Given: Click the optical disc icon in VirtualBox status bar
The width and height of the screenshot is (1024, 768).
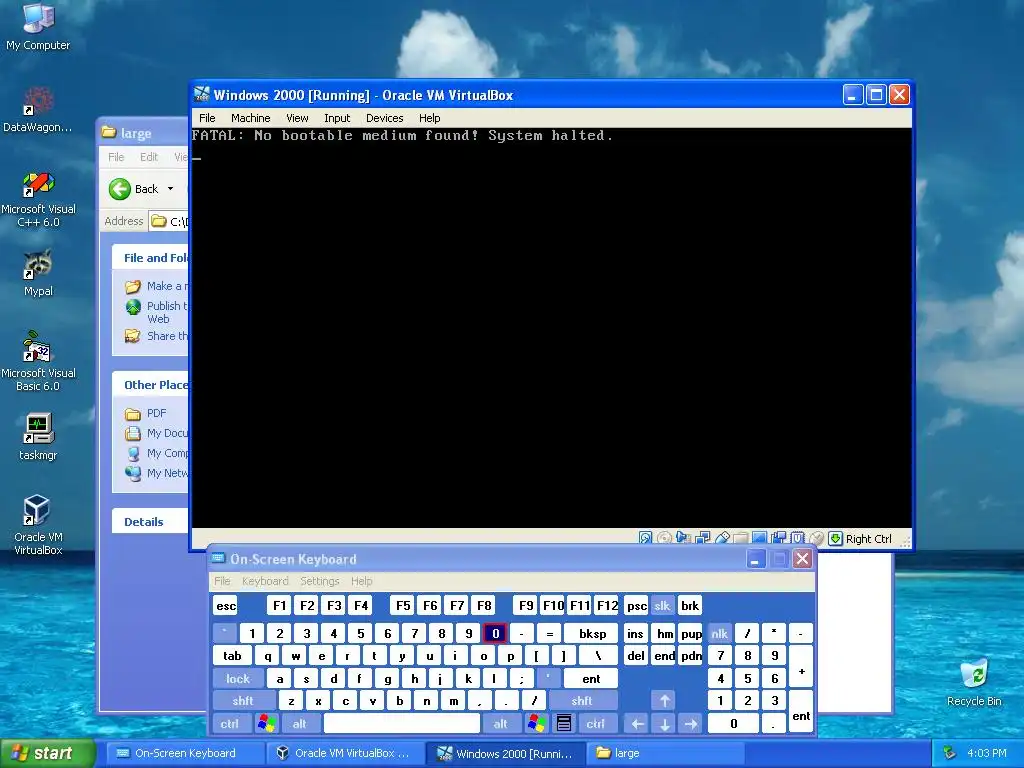Looking at the screenshot, I should click(x=664, y=537).
